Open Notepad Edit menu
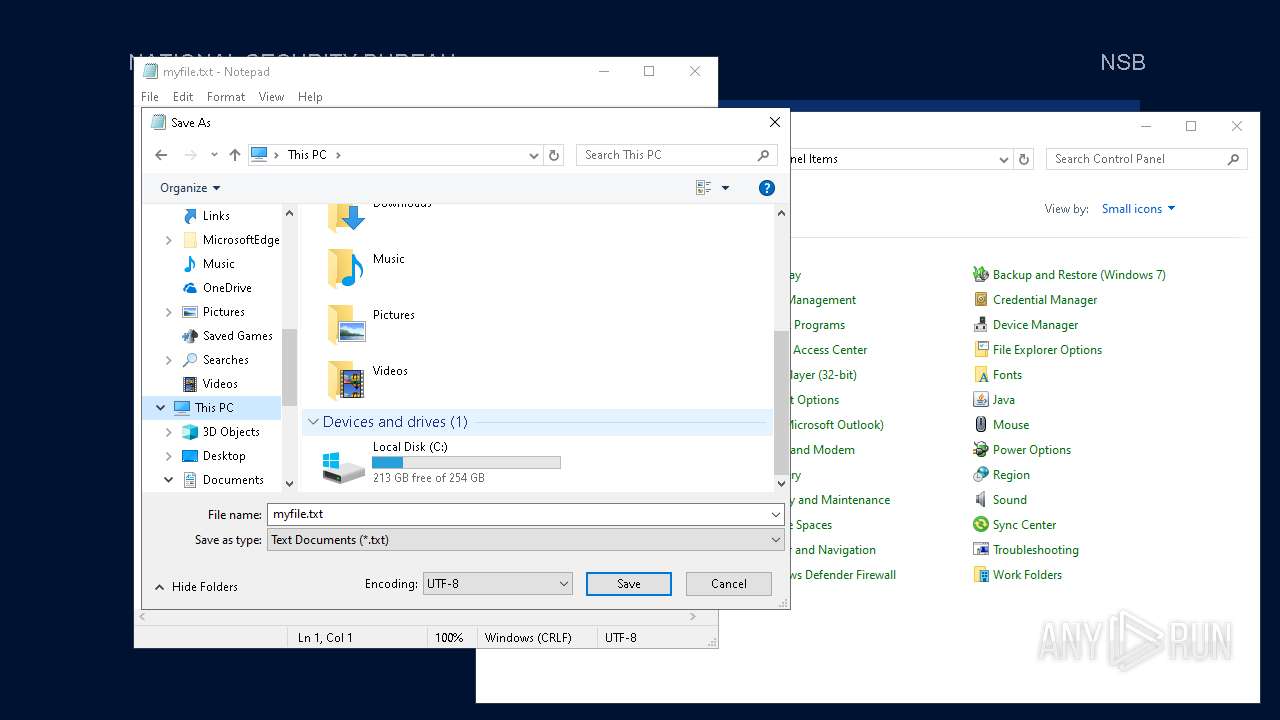1280x720 pixels. tap(183, 97)
